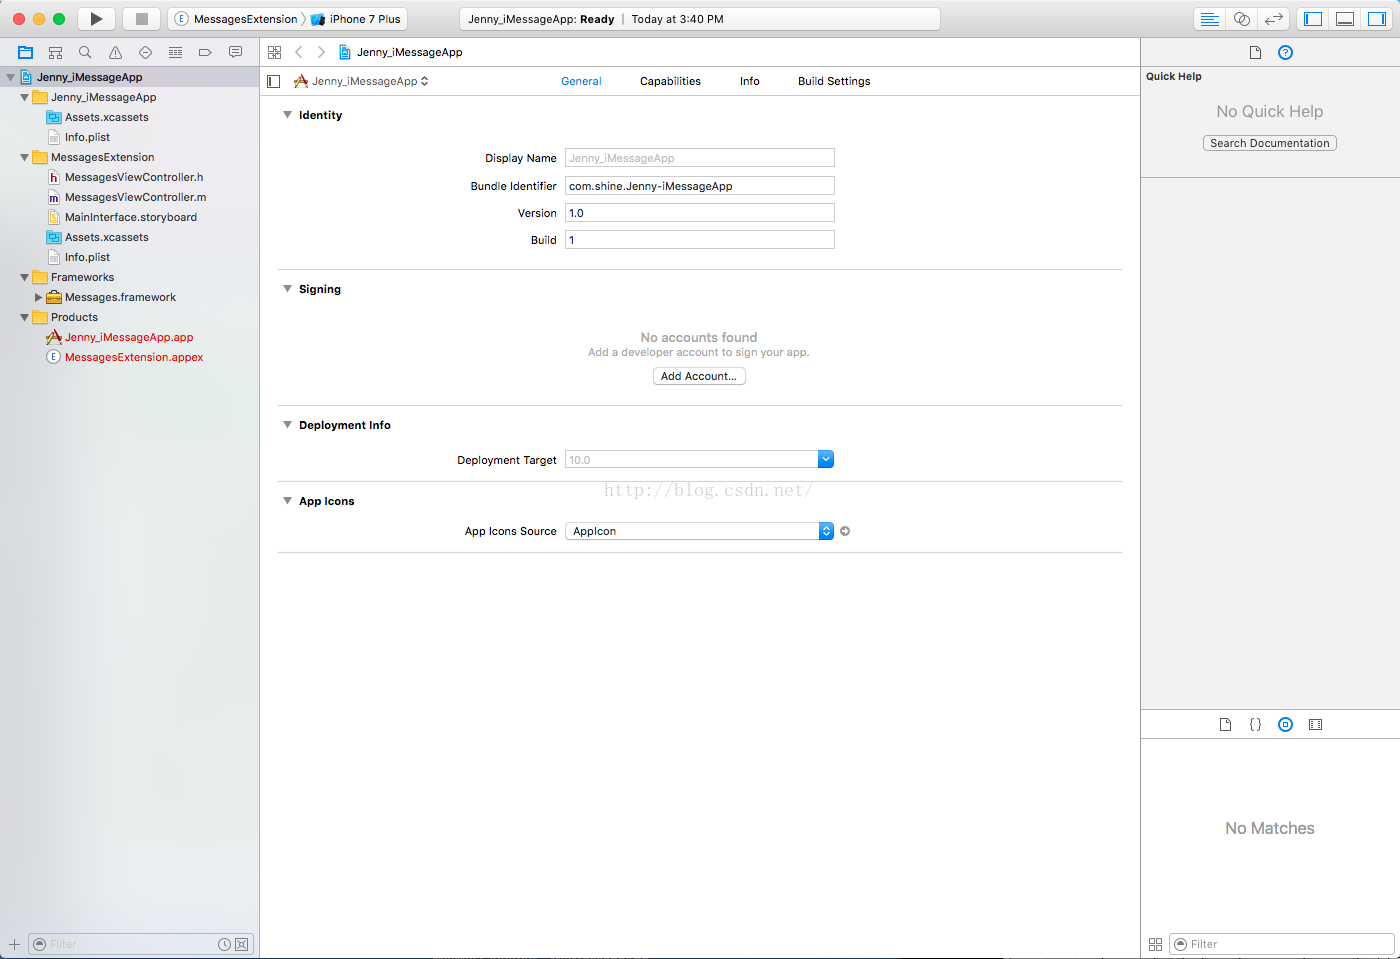Switch to the Build Settings tab
The width and height of the screenshot is (1400, 959).
[x=833, y=81]
